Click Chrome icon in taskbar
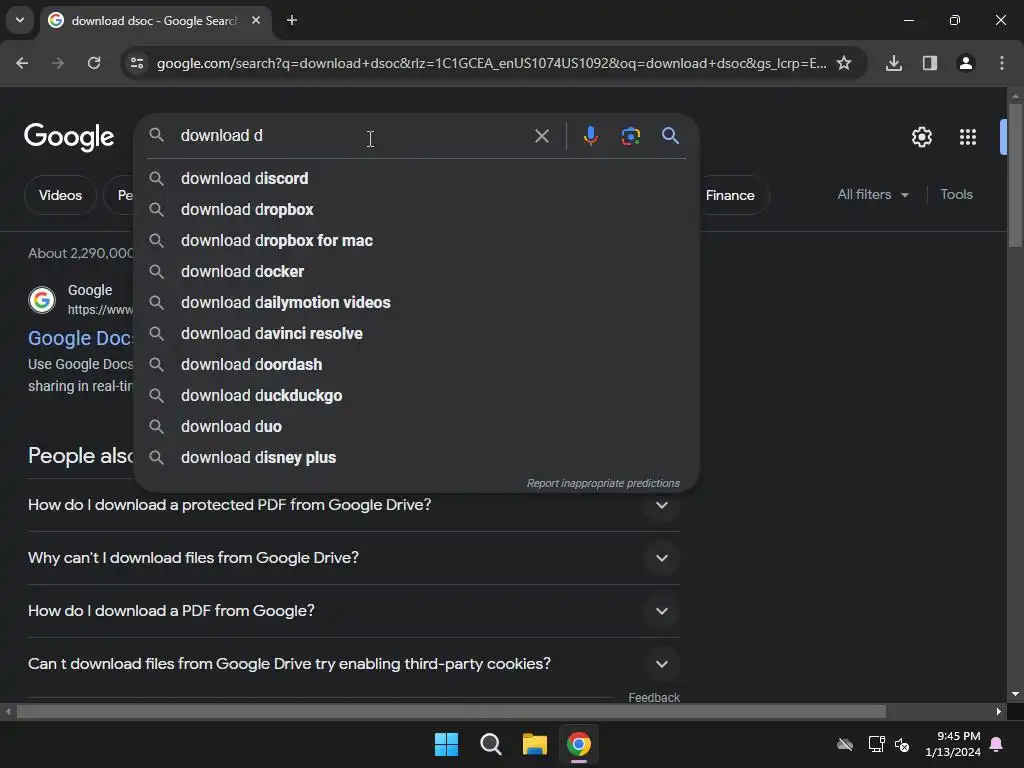 coord(579,744)
